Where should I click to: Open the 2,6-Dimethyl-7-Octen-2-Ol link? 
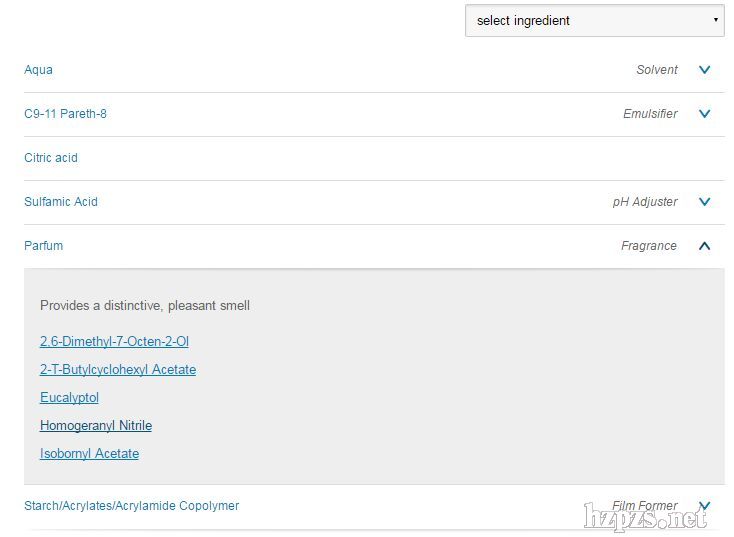(114, 342)
